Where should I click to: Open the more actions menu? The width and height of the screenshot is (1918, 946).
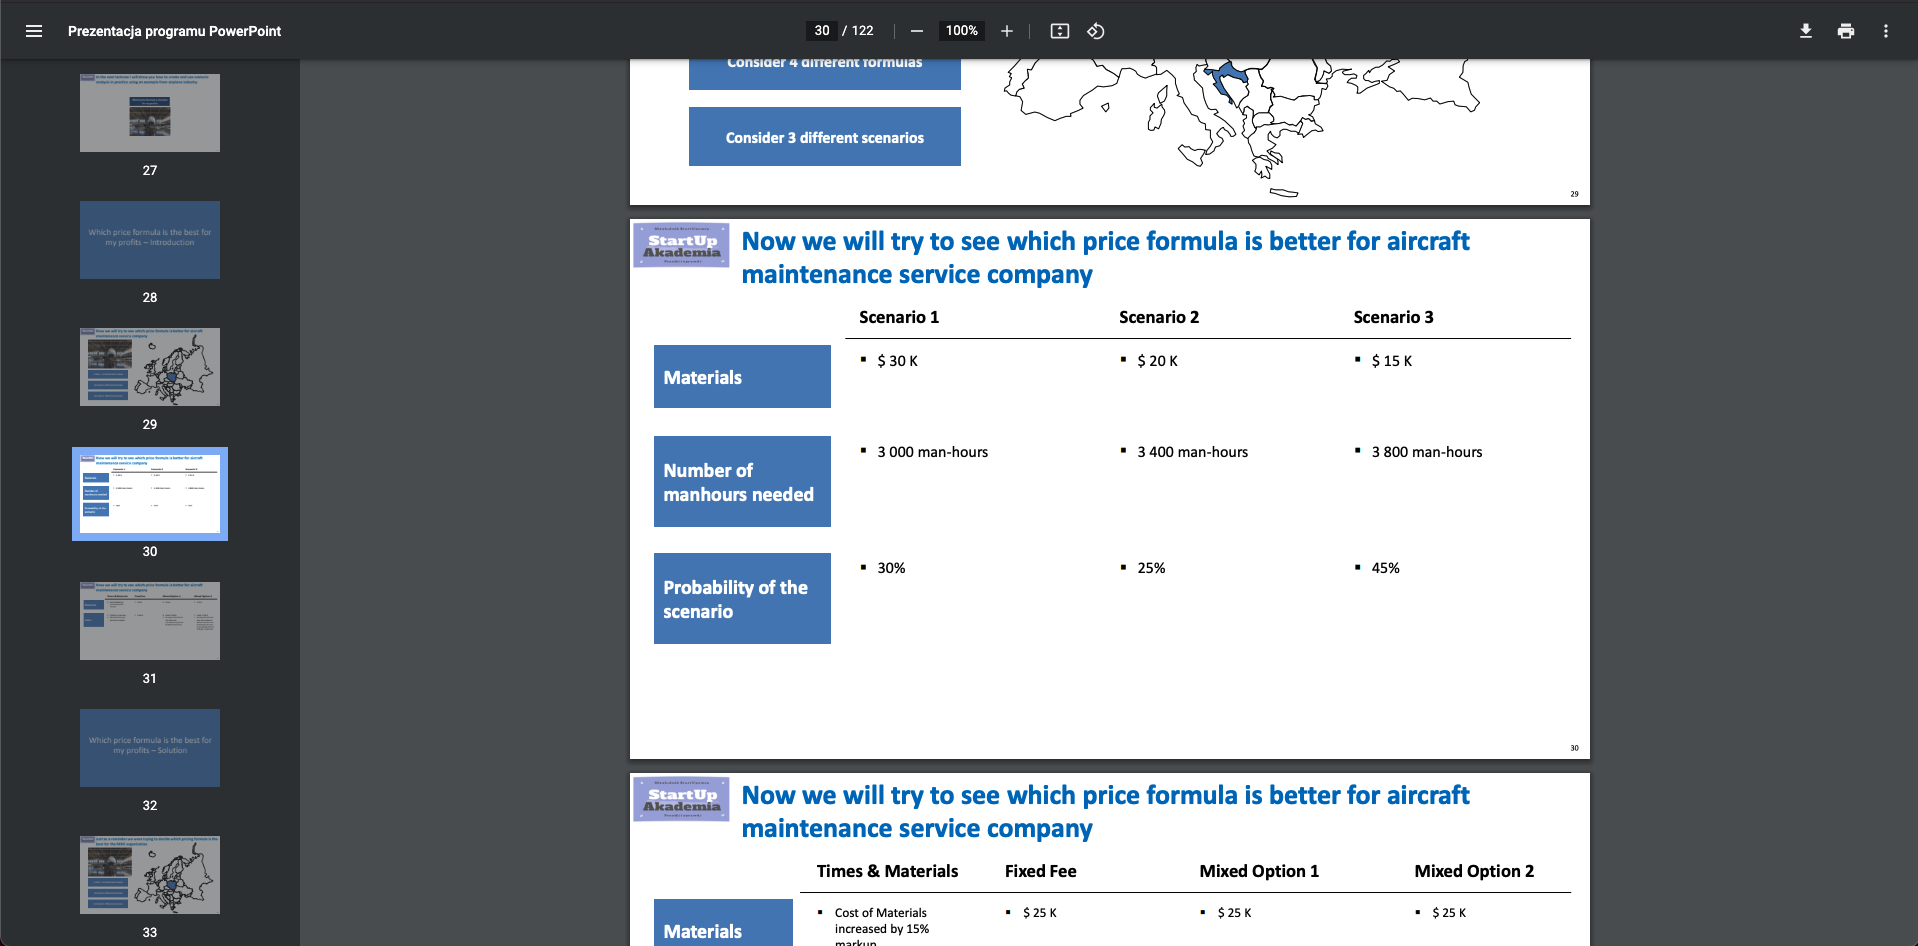point(1886,31)
